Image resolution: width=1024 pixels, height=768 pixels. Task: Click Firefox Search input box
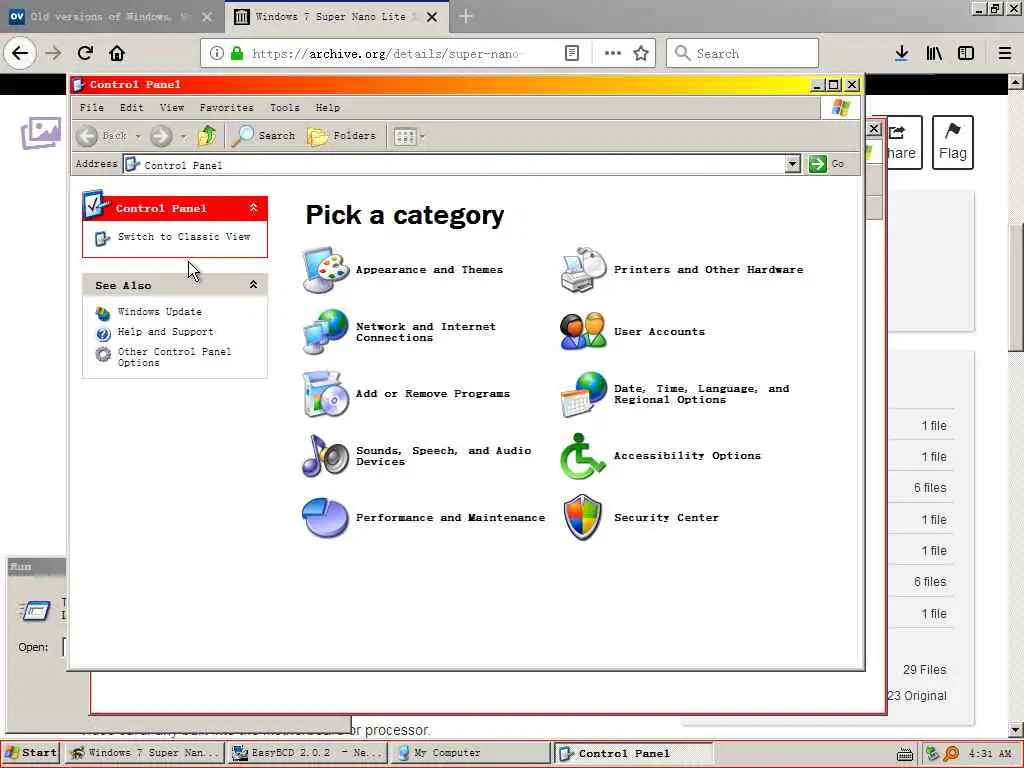coord(742,54)
